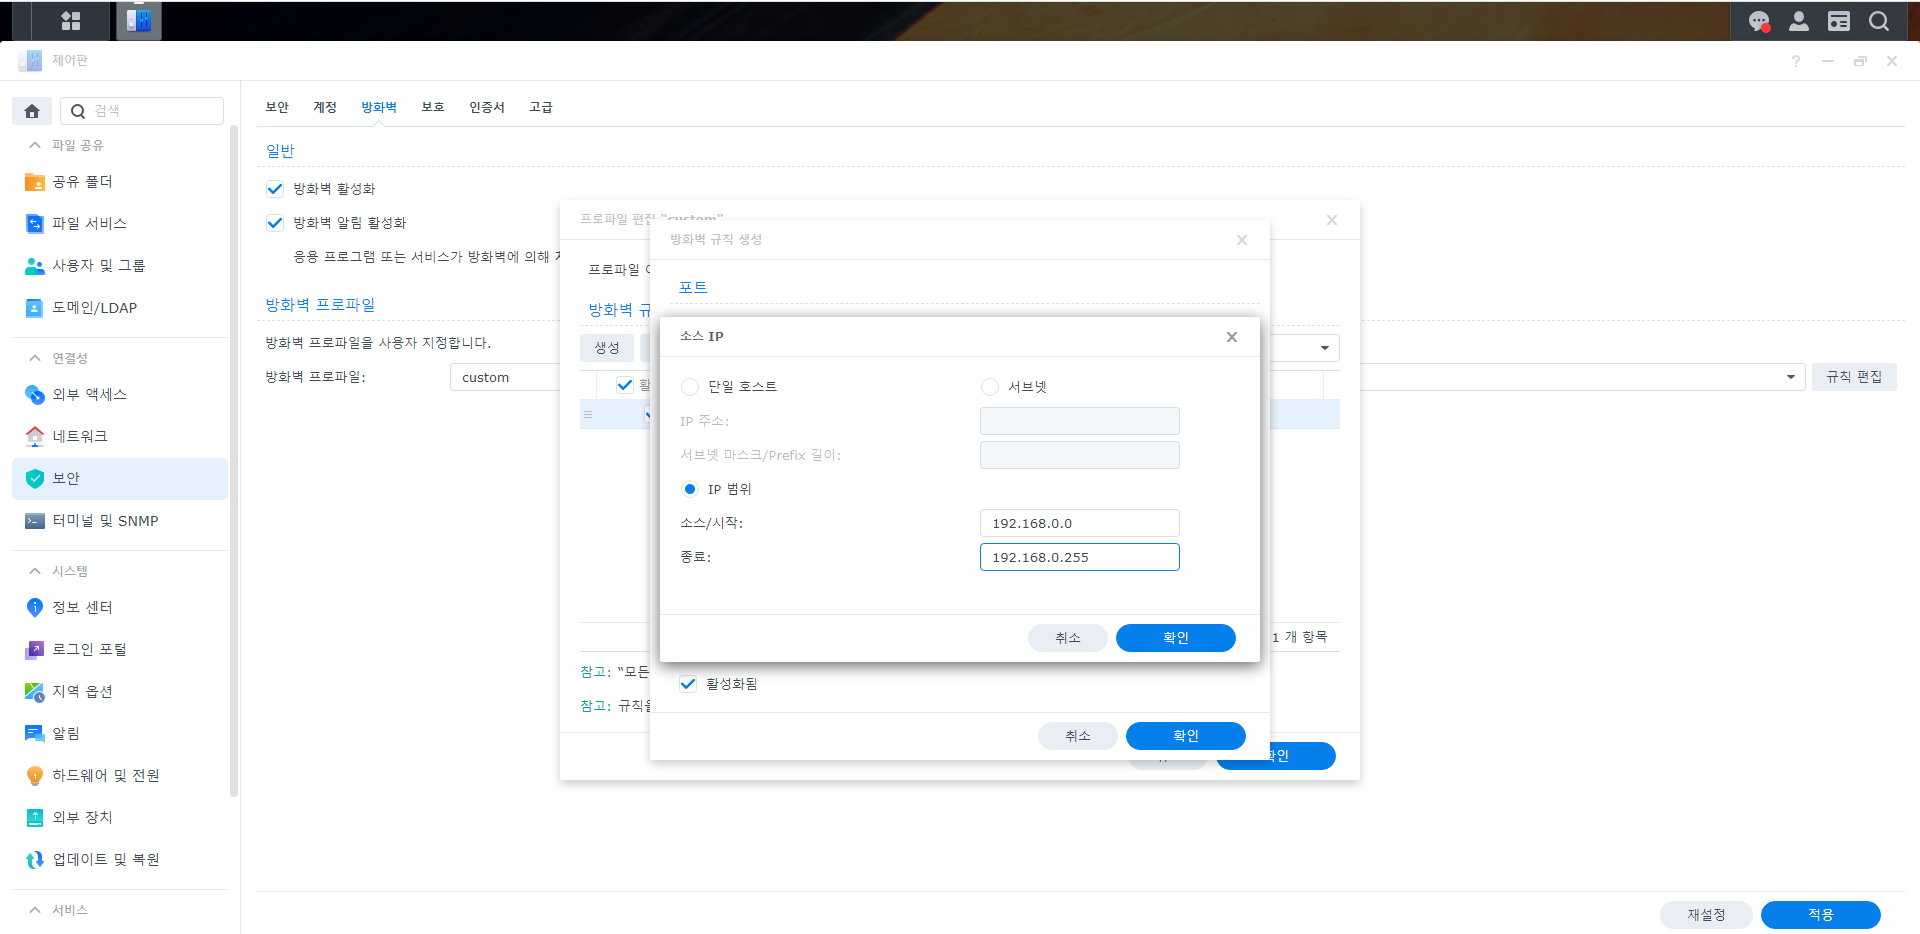Switch to 고급 tab
This screenshot has width=1920, height=934.
point(541,108)
